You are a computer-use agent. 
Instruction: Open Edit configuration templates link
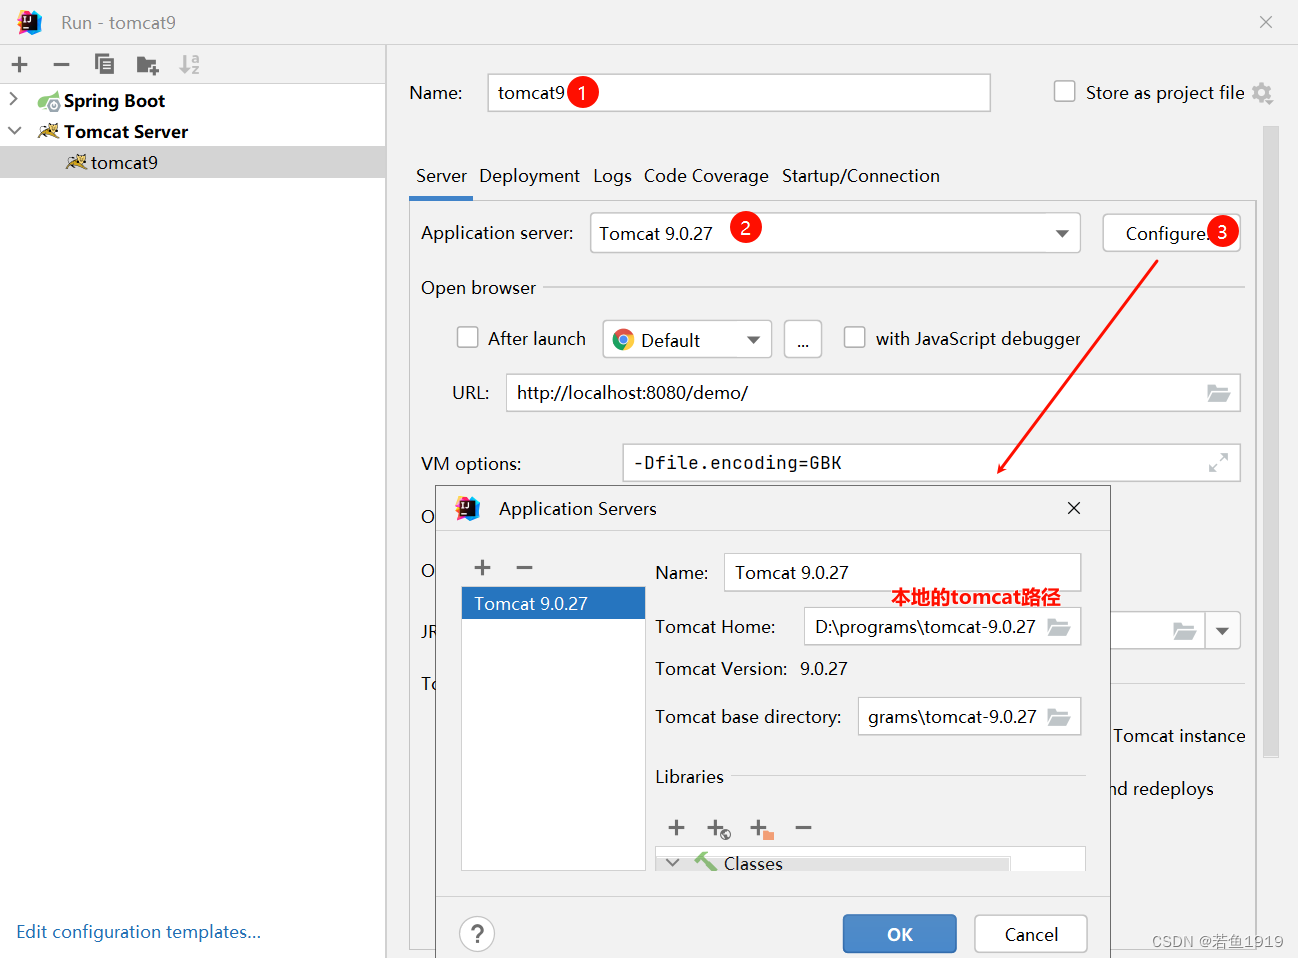pyautogui.click(x=138, y=931)
